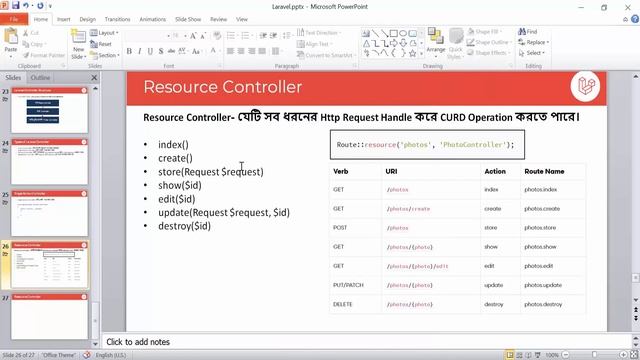Toggle Italic formatting
Image resolution: width=640 pixels, height=360 pixels.
(140, 51)
